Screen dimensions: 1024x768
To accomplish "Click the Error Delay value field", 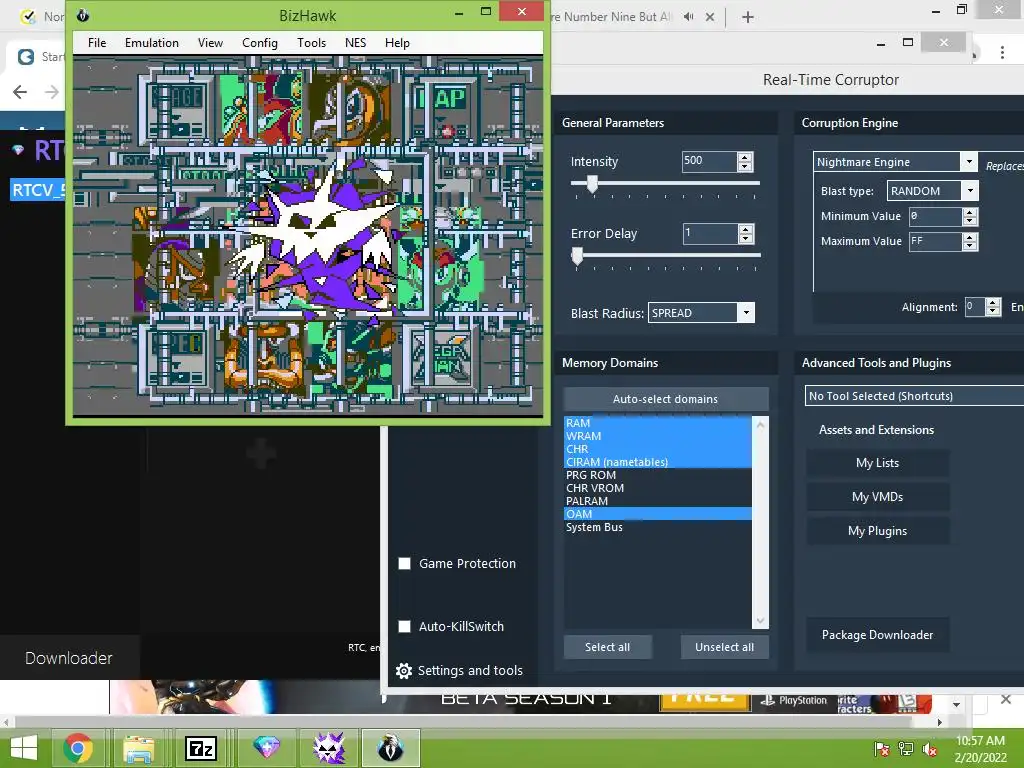I will [711, 233].
